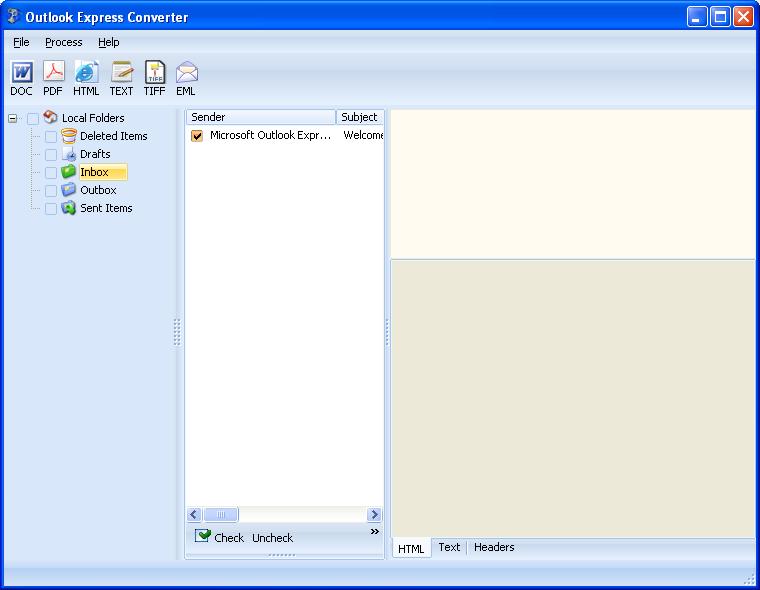Click the right arrow of the horizontal scrollbar
760x590 pixels.
click(374, 514)
